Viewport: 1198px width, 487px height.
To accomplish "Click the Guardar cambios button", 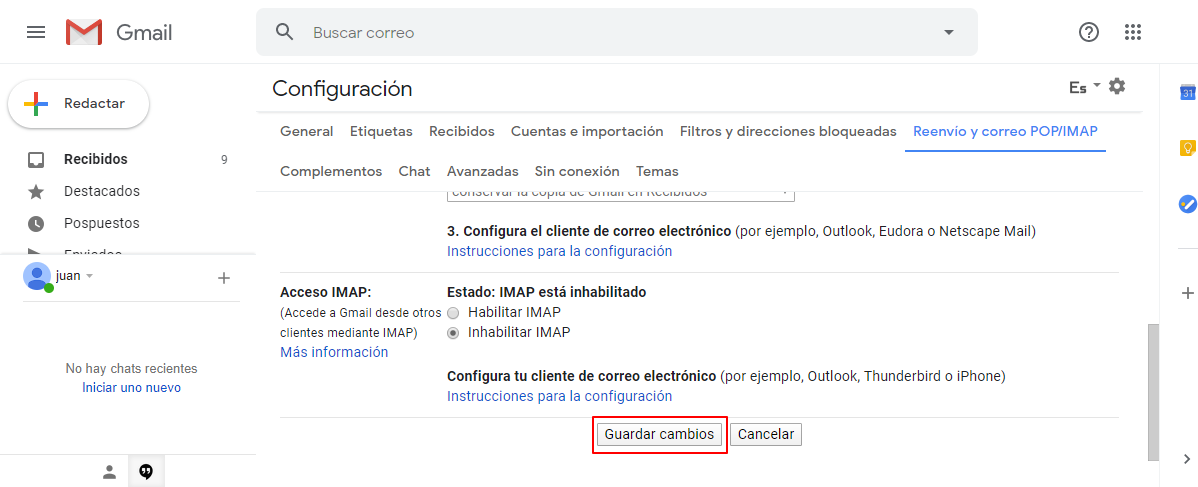I will click(x=659, y=434).
